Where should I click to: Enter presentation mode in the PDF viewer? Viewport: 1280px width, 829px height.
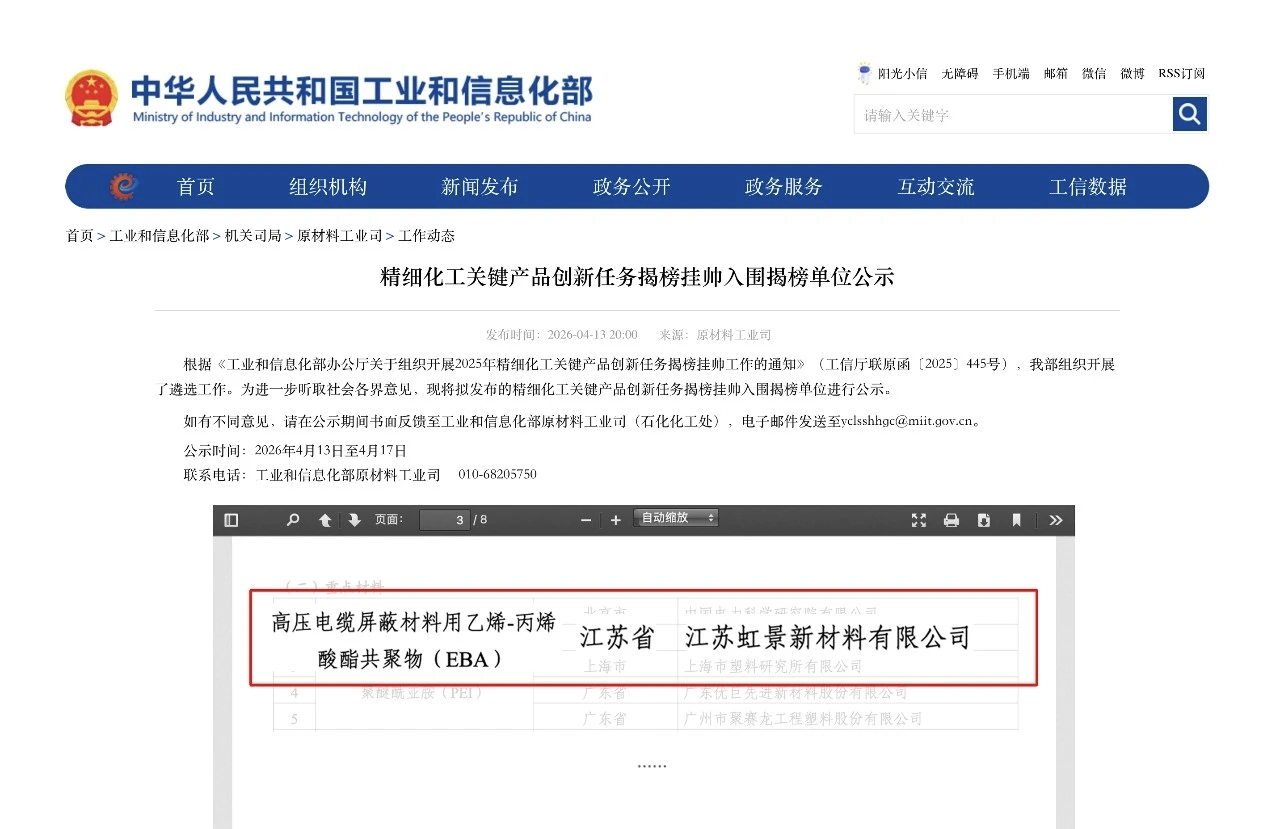coord(918,519)
